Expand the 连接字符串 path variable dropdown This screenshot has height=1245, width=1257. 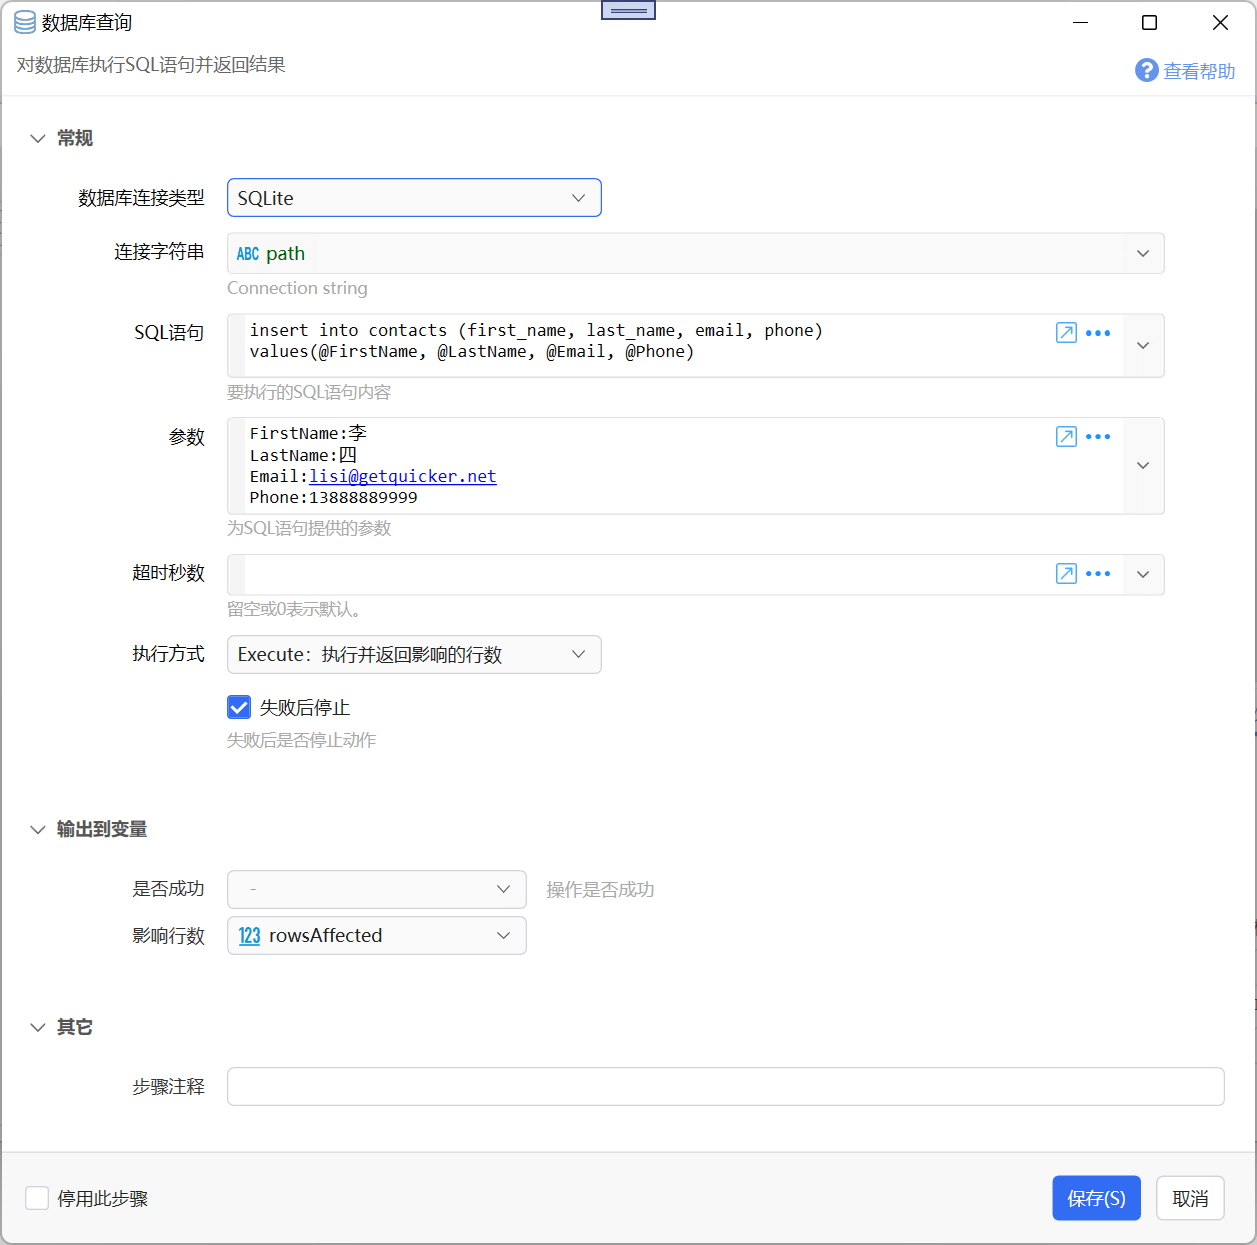point(1143,254)
